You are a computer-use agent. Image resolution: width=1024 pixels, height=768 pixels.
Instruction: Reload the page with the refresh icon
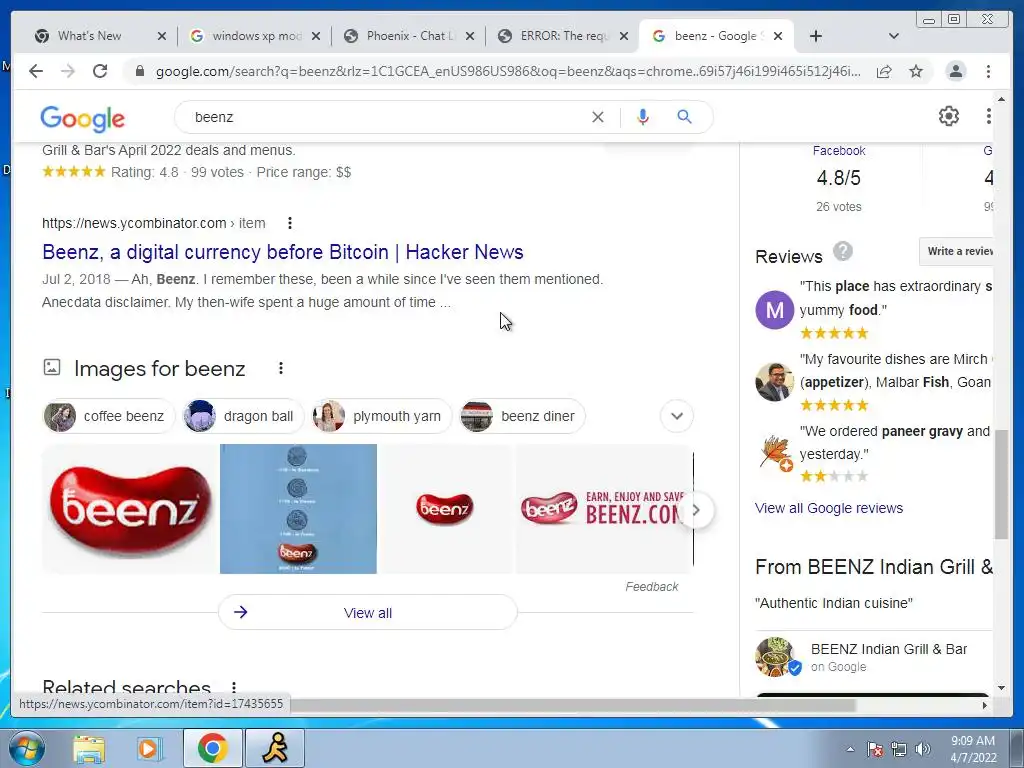tap(100, 71)
